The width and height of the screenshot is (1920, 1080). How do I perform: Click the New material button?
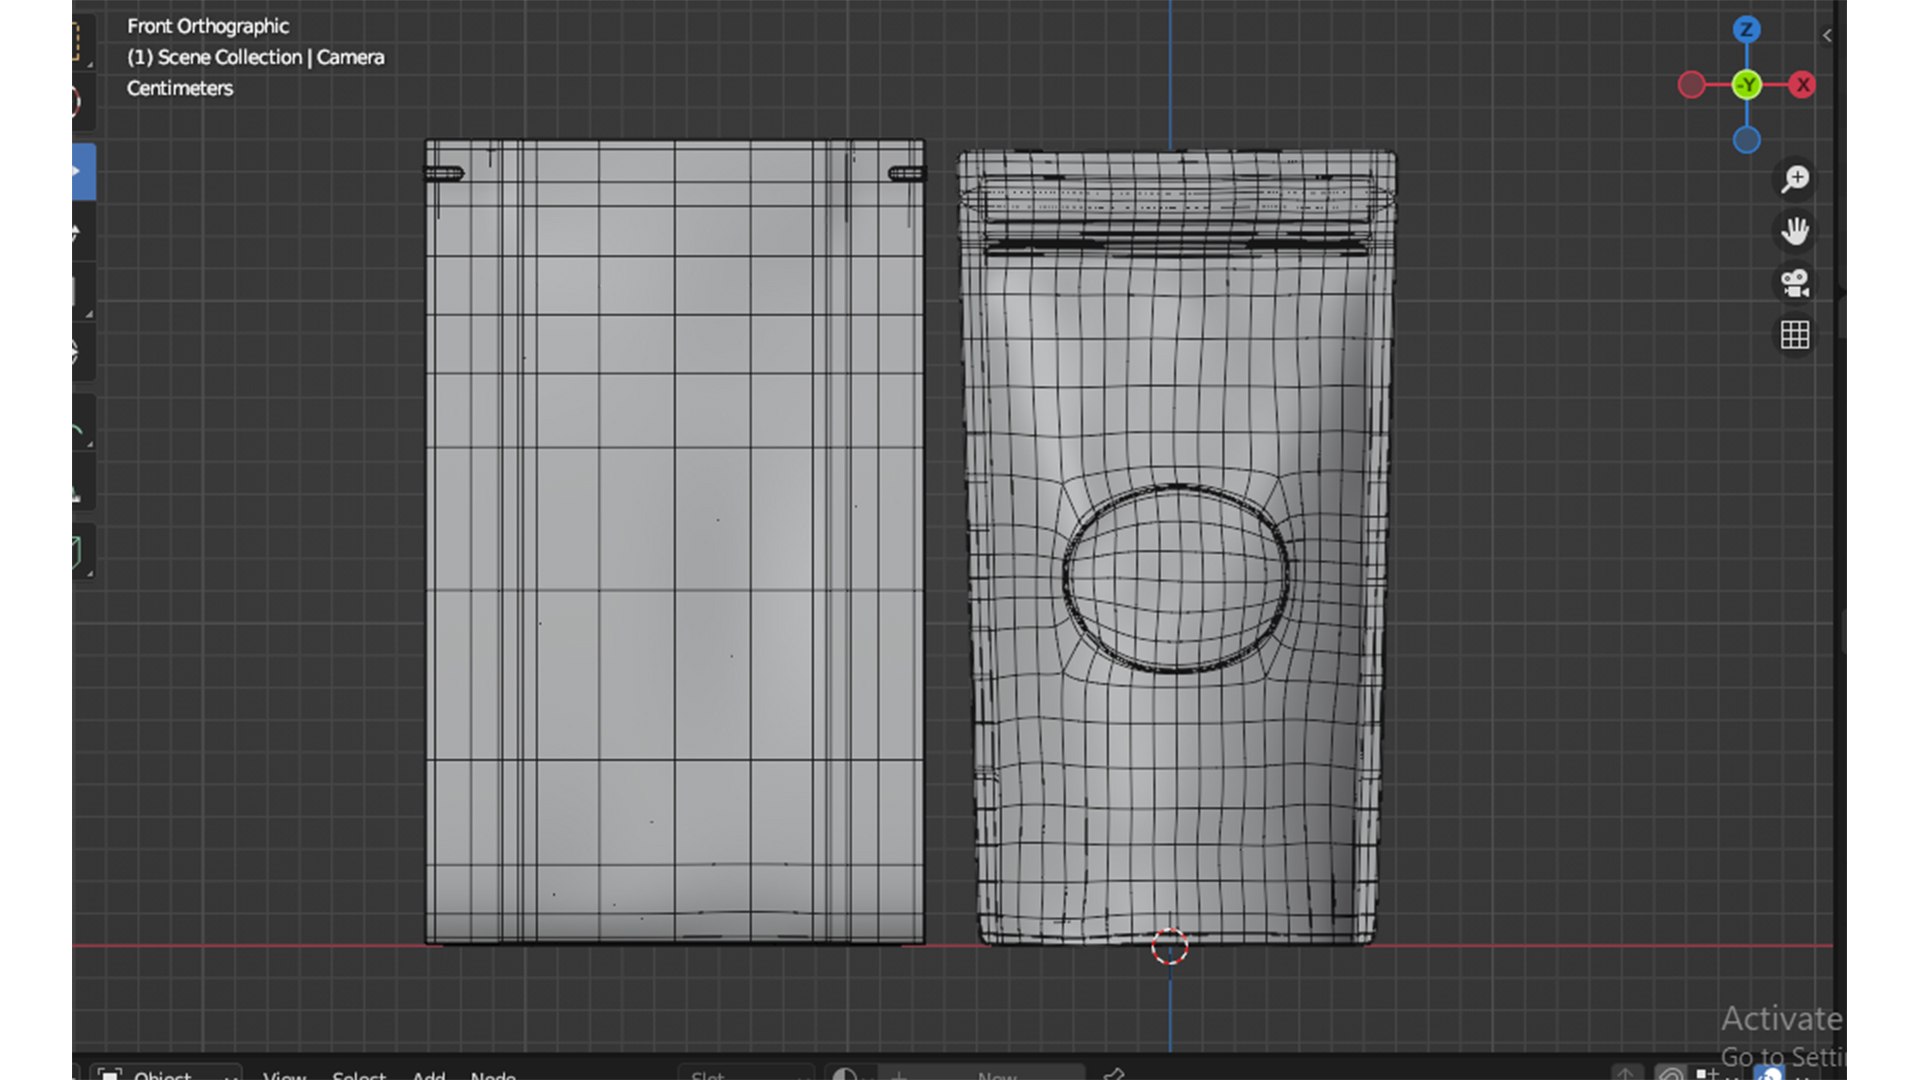tap(984, 1073)
